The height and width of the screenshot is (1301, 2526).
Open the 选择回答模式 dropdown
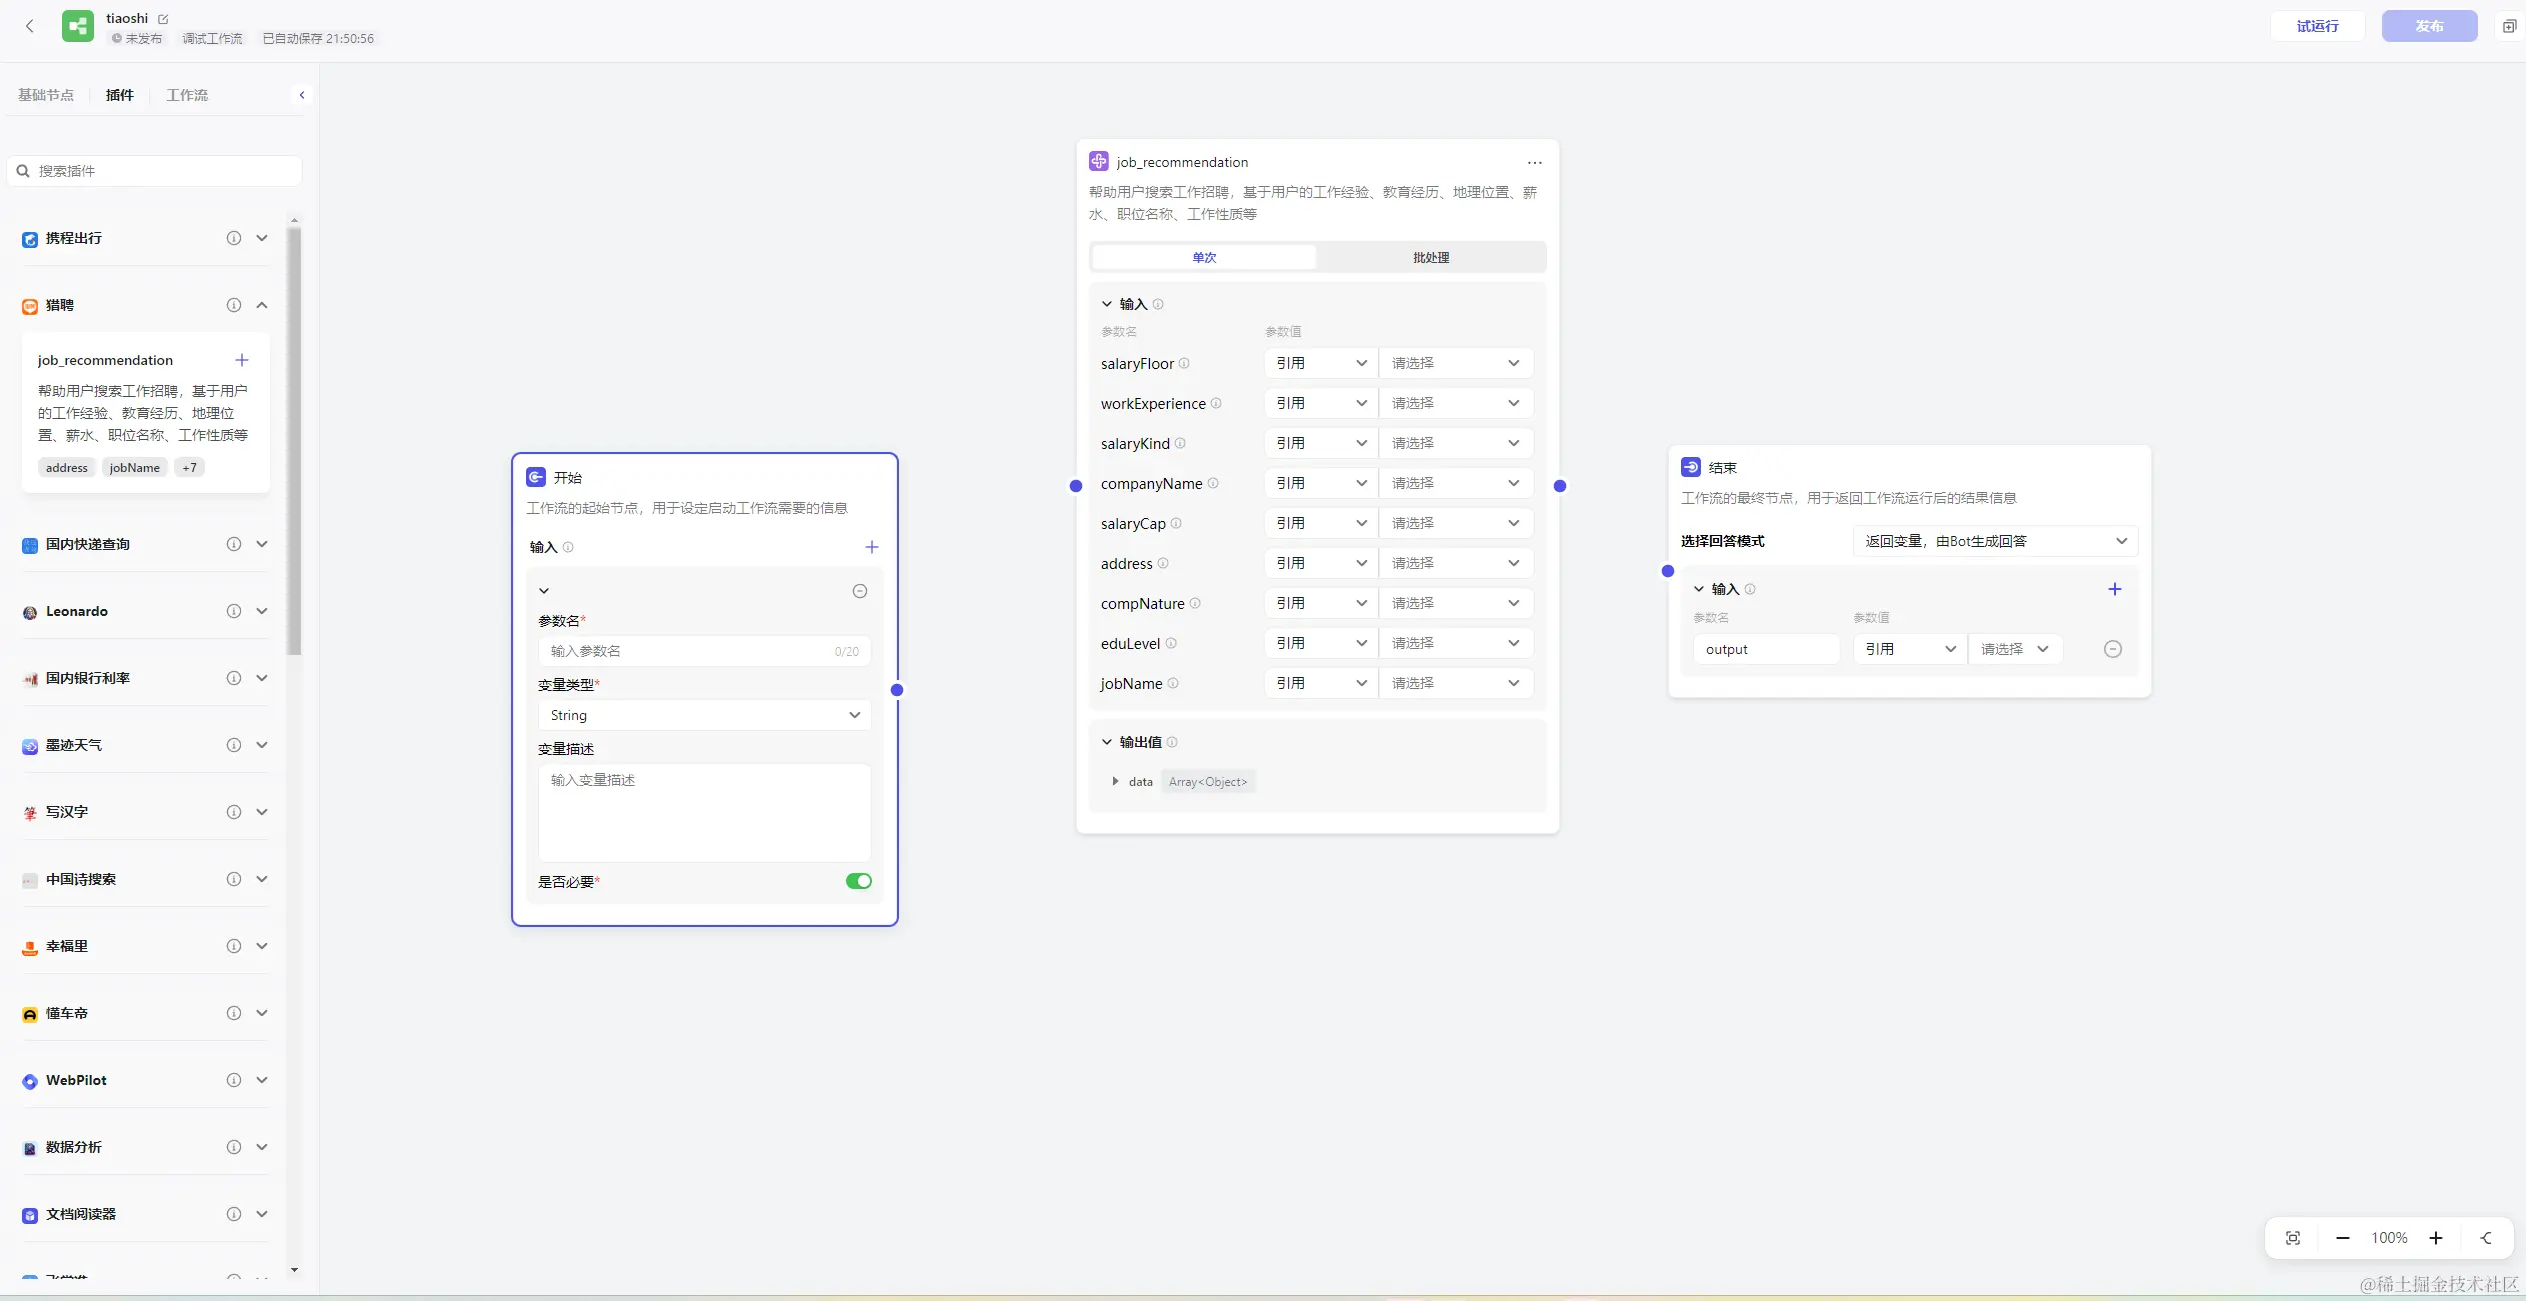click(x=1994, y=541)
